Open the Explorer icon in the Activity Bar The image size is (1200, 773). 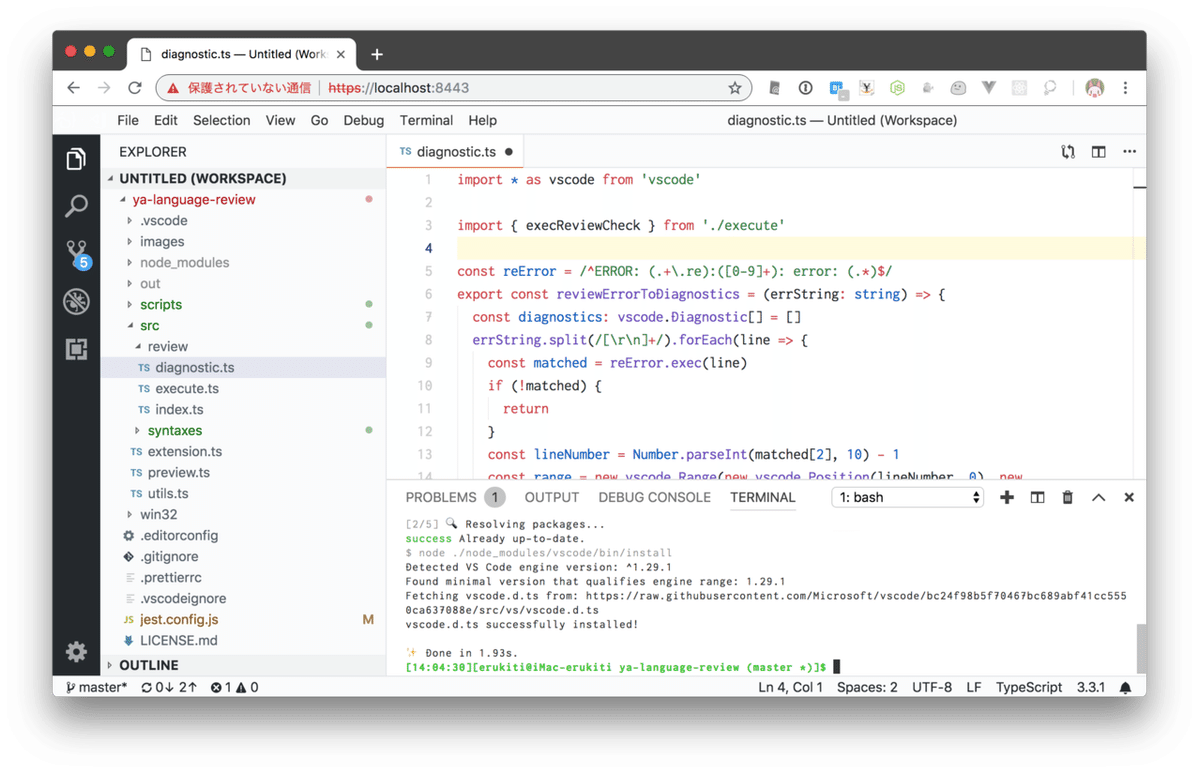77,158
